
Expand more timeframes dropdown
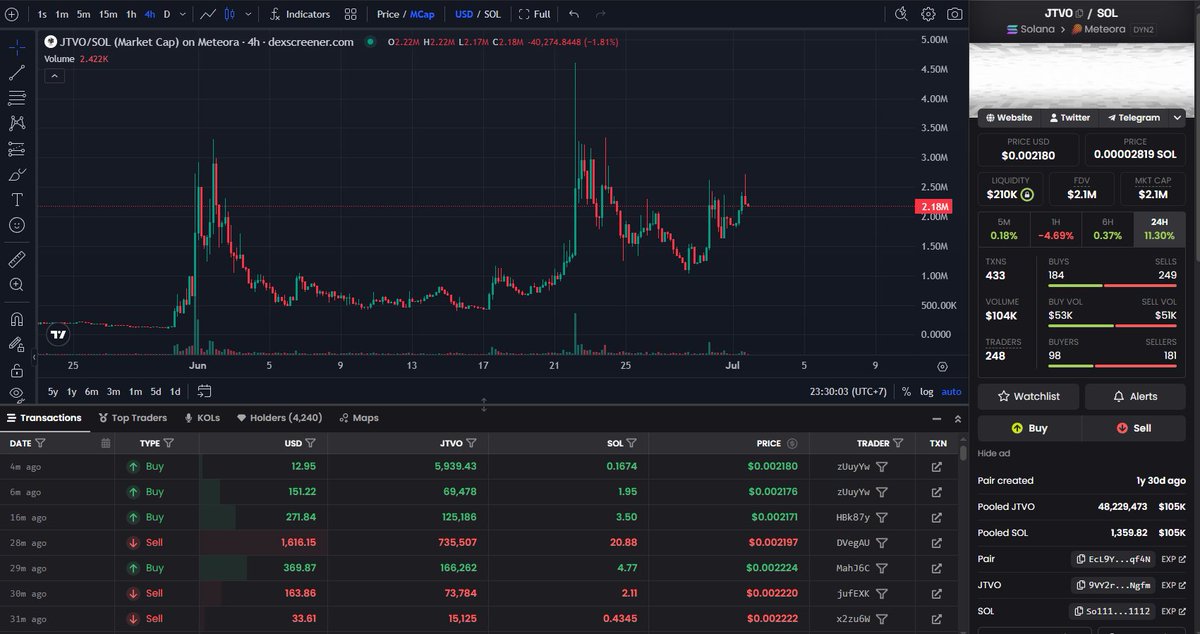[x=184, y=14]
